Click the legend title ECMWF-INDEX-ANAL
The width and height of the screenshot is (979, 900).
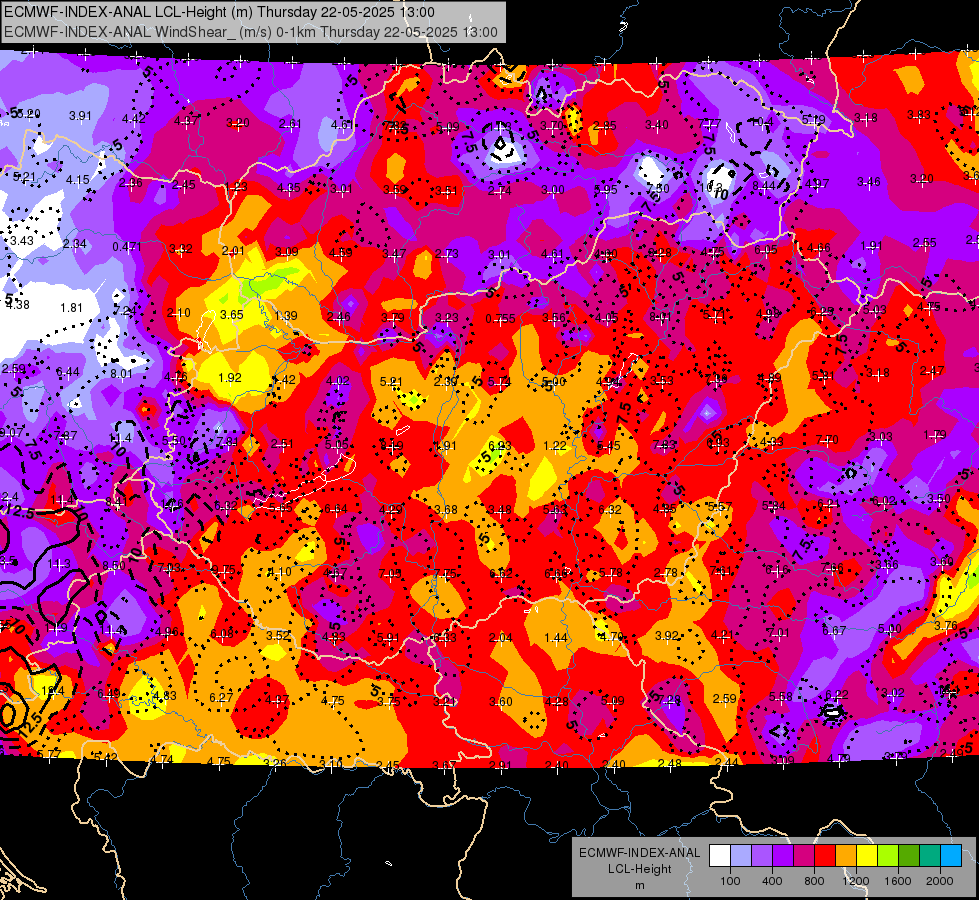coord(639,853)
